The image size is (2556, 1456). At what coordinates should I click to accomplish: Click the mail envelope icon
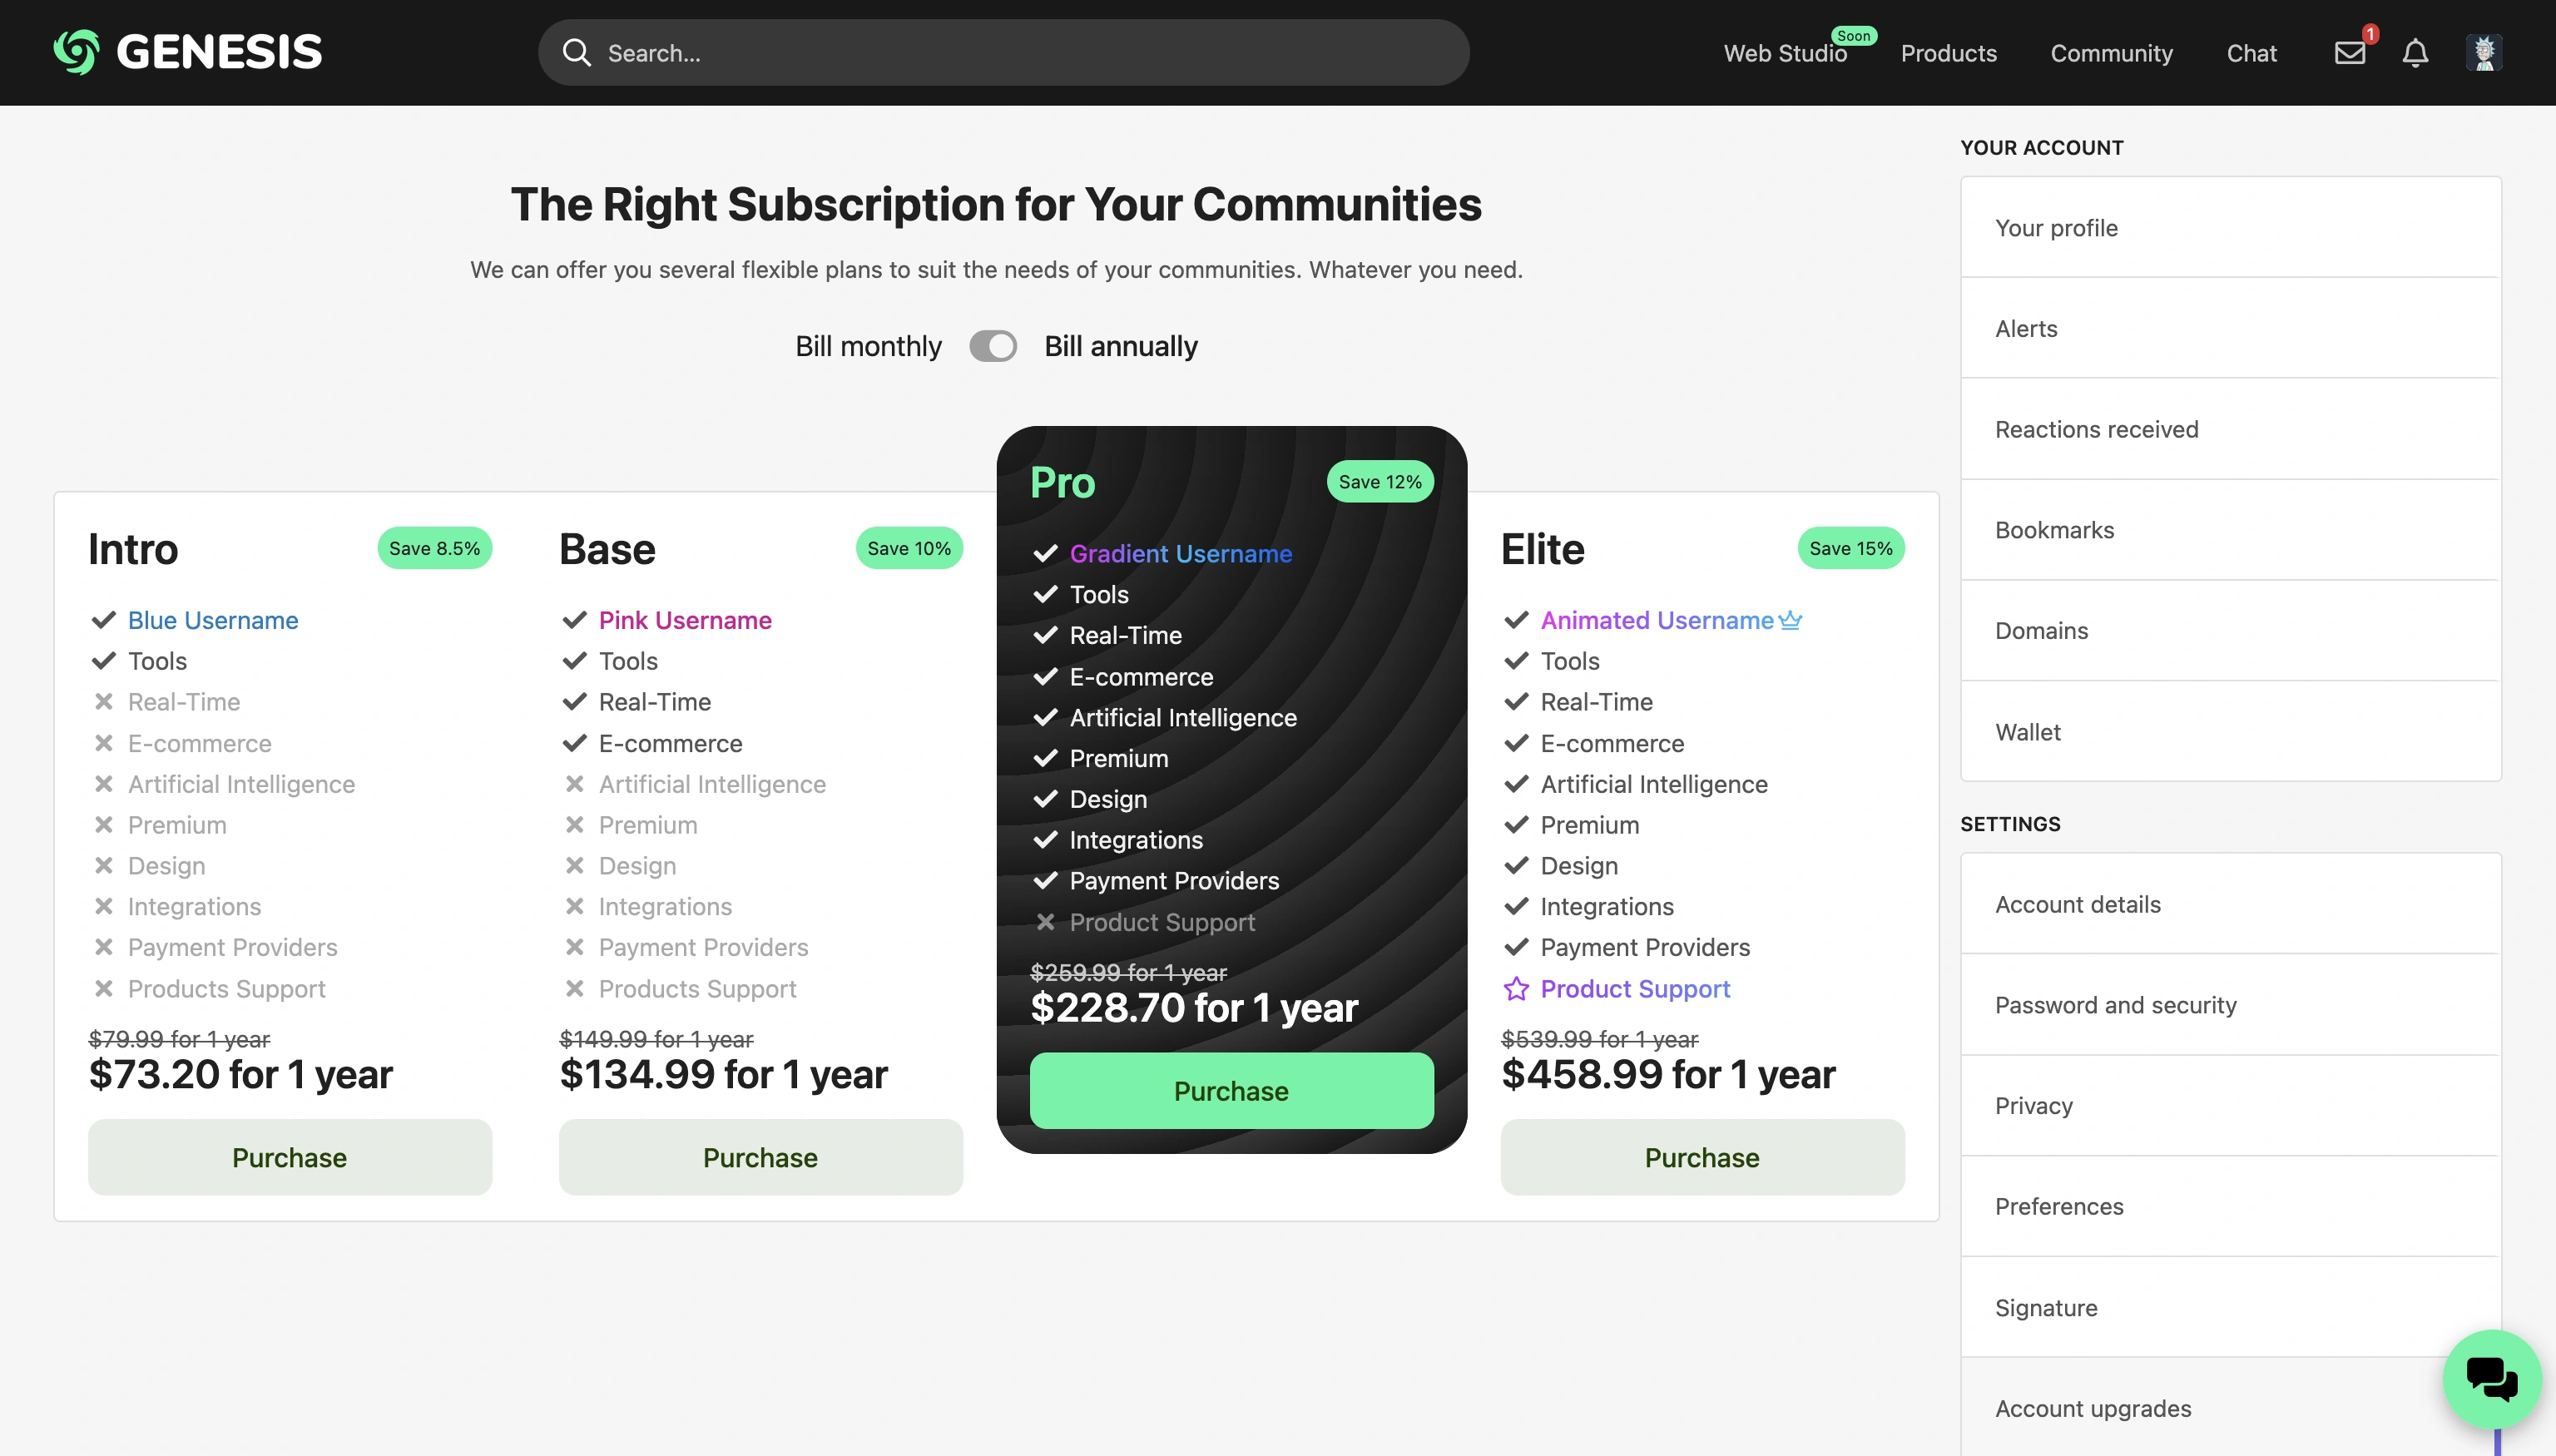point(2350,51)
